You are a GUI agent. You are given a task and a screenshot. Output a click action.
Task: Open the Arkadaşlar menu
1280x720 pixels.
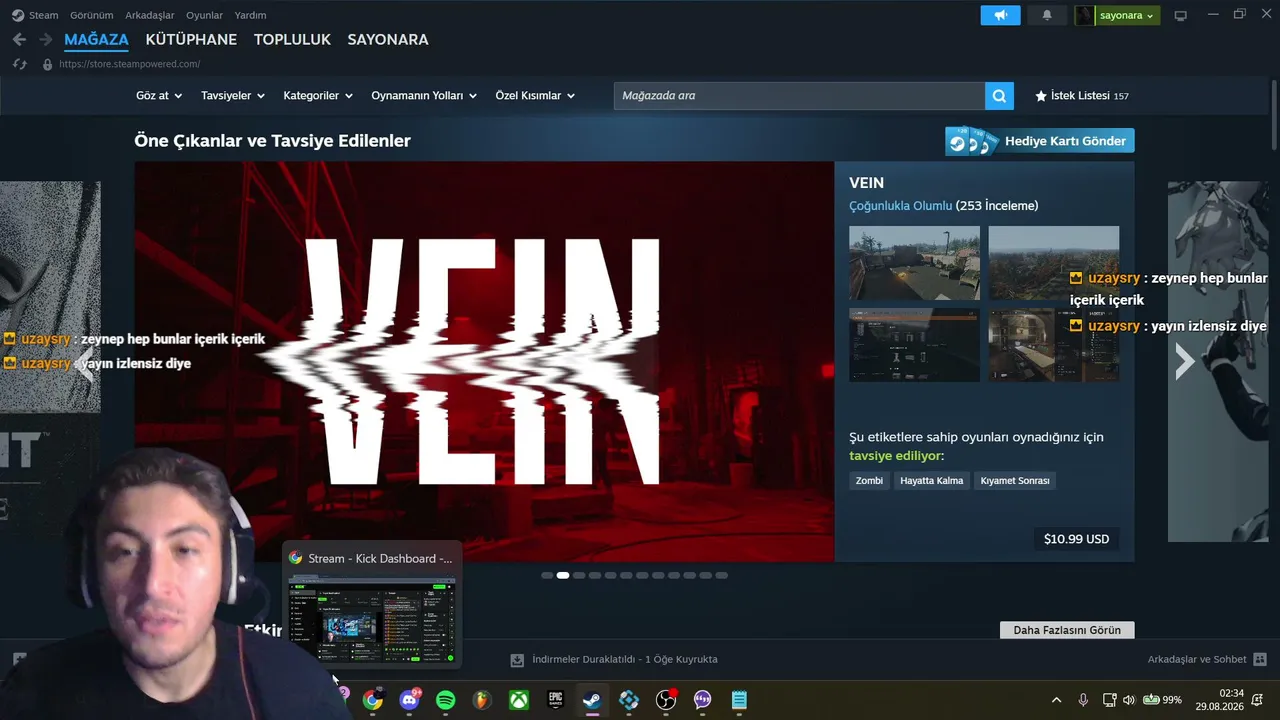pyautogui.click(x=150, y=15)
